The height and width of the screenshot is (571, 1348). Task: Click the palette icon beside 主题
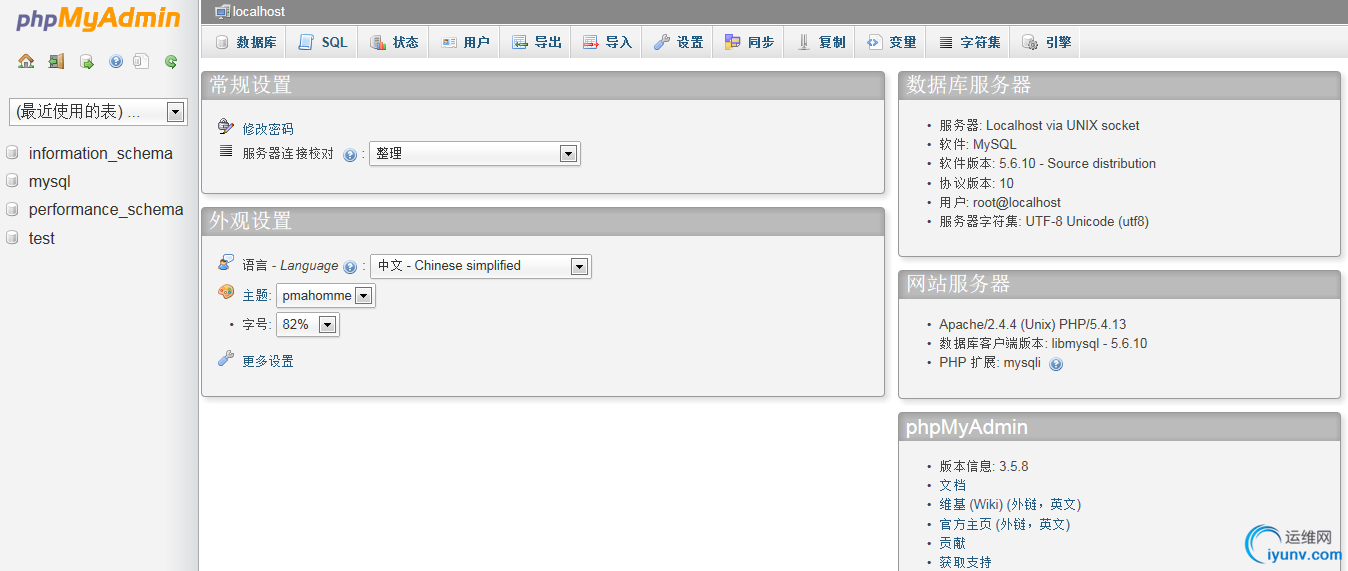[226, 293]
